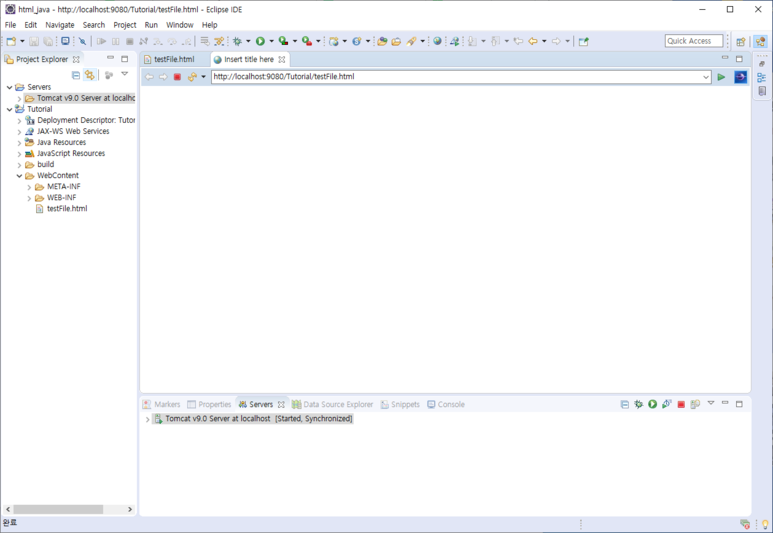773x533 pixels.
Task: Click the Launch Web Services Explorer icon
Action: [455, 41]
